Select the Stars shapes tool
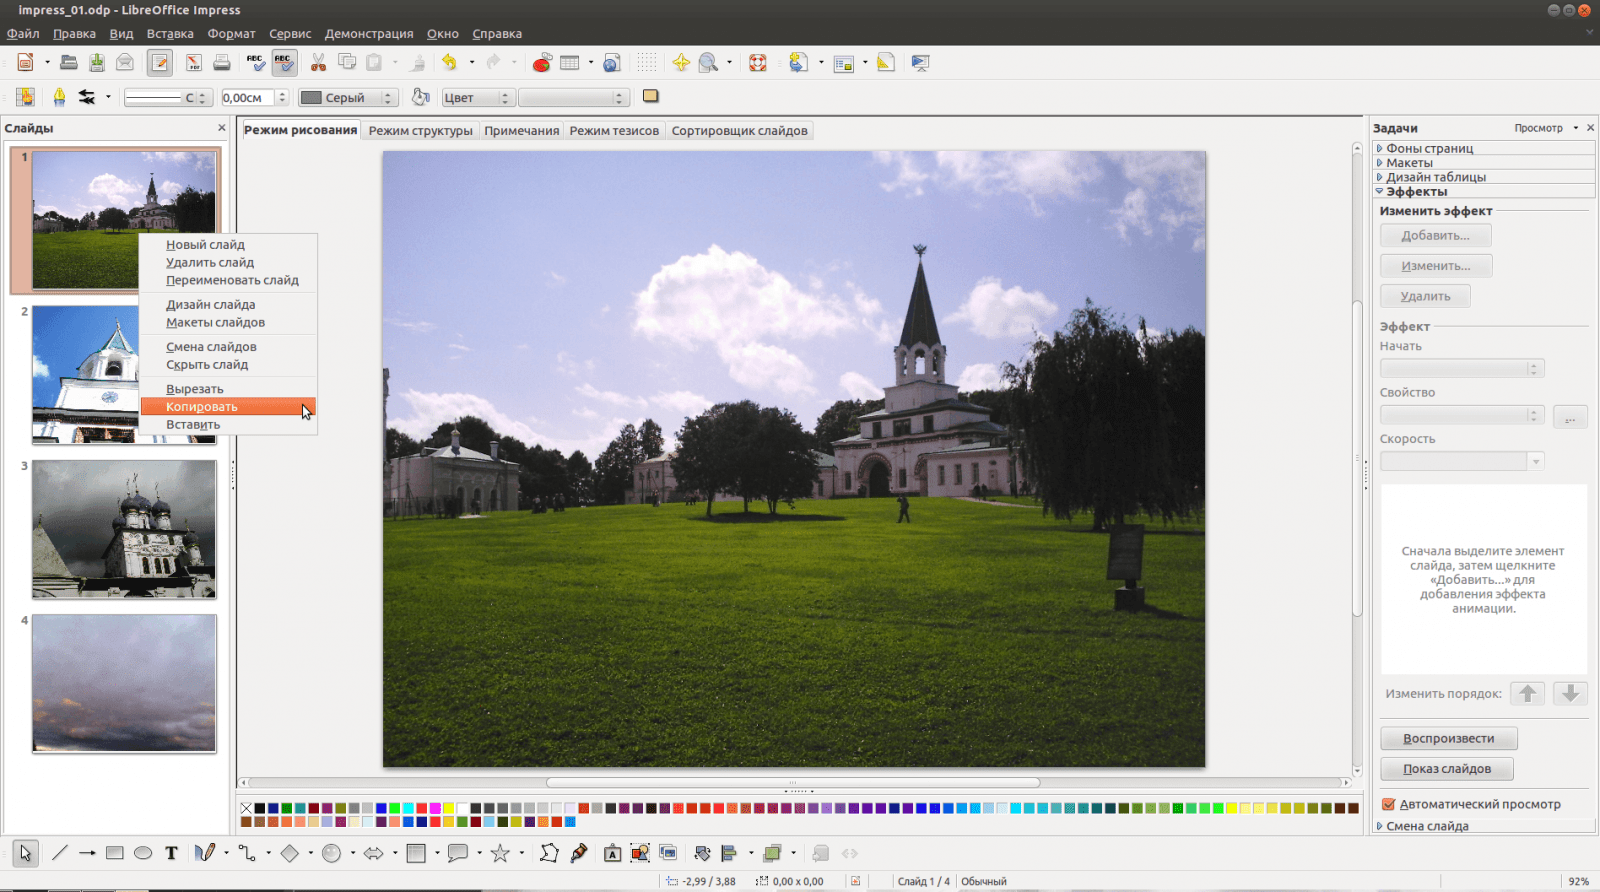The image size is (1600, 892). tap(500, 853)
